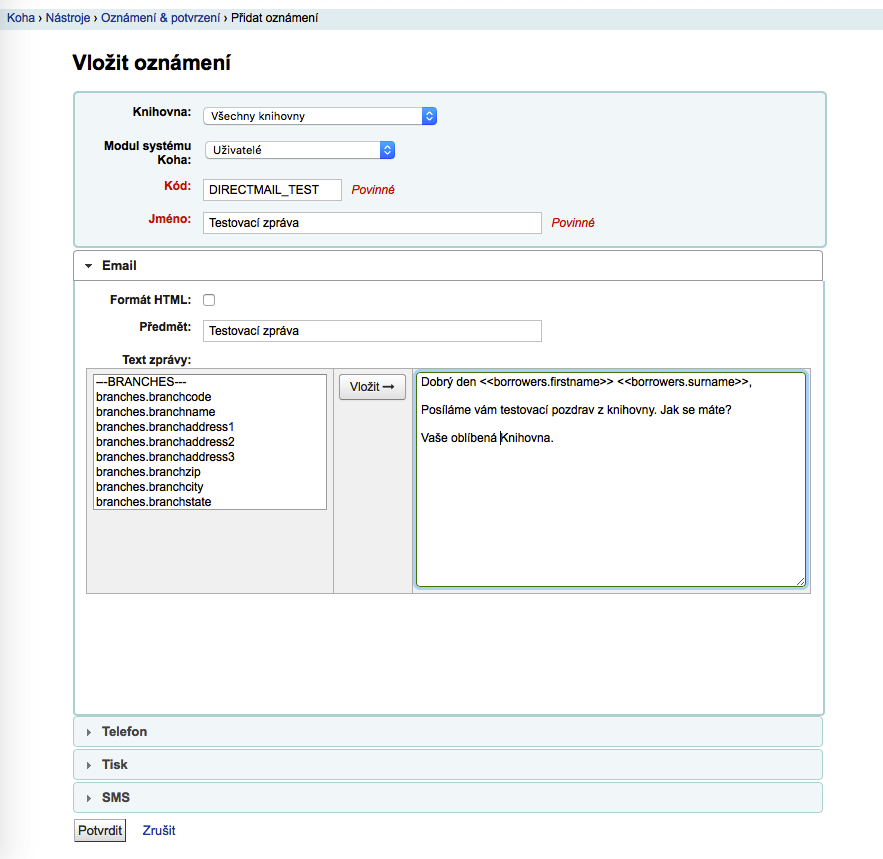Click the Potvrdit submit button
The height and width of the screenshot is (859, 883).
pyautogui.click(x=100, y=830)
